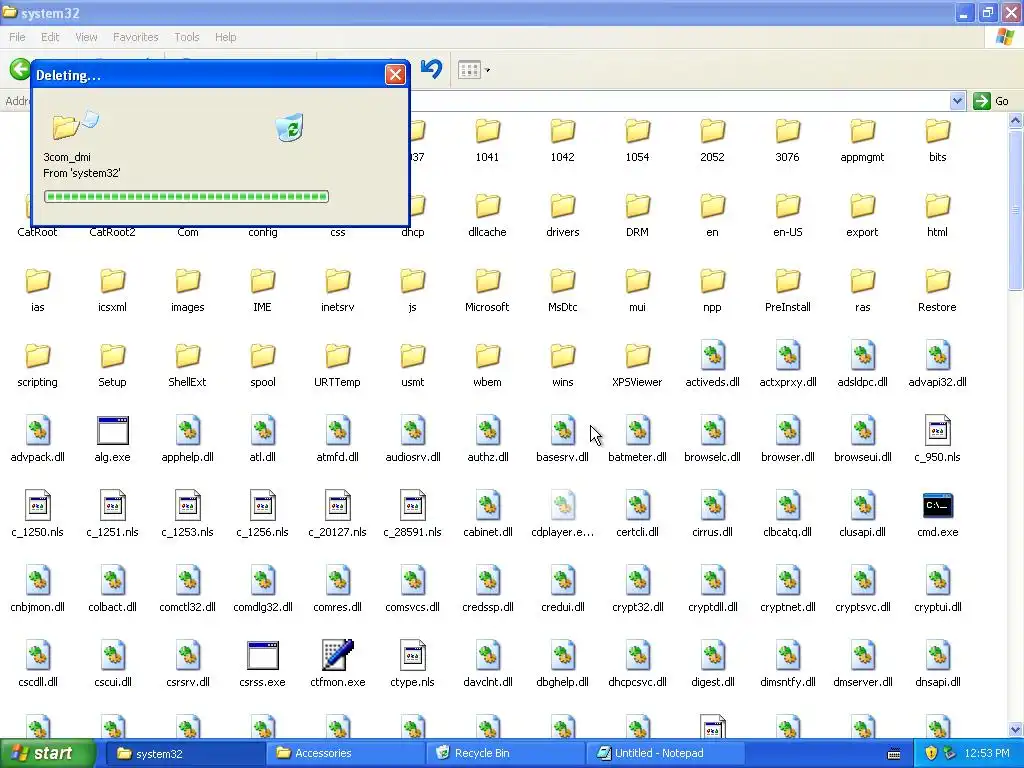The height and width of the screenshot is (768, 1024).
Task: Select the batmeter.dll file icon
Action: click(x=637, y=430)
